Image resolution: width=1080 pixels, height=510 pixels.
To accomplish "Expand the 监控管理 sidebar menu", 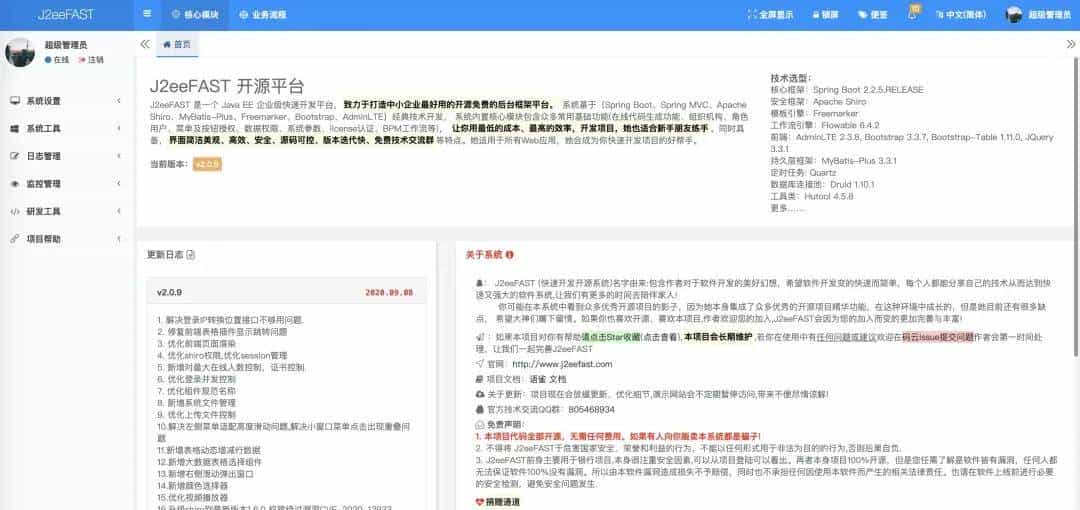I will tap(67, 184).
